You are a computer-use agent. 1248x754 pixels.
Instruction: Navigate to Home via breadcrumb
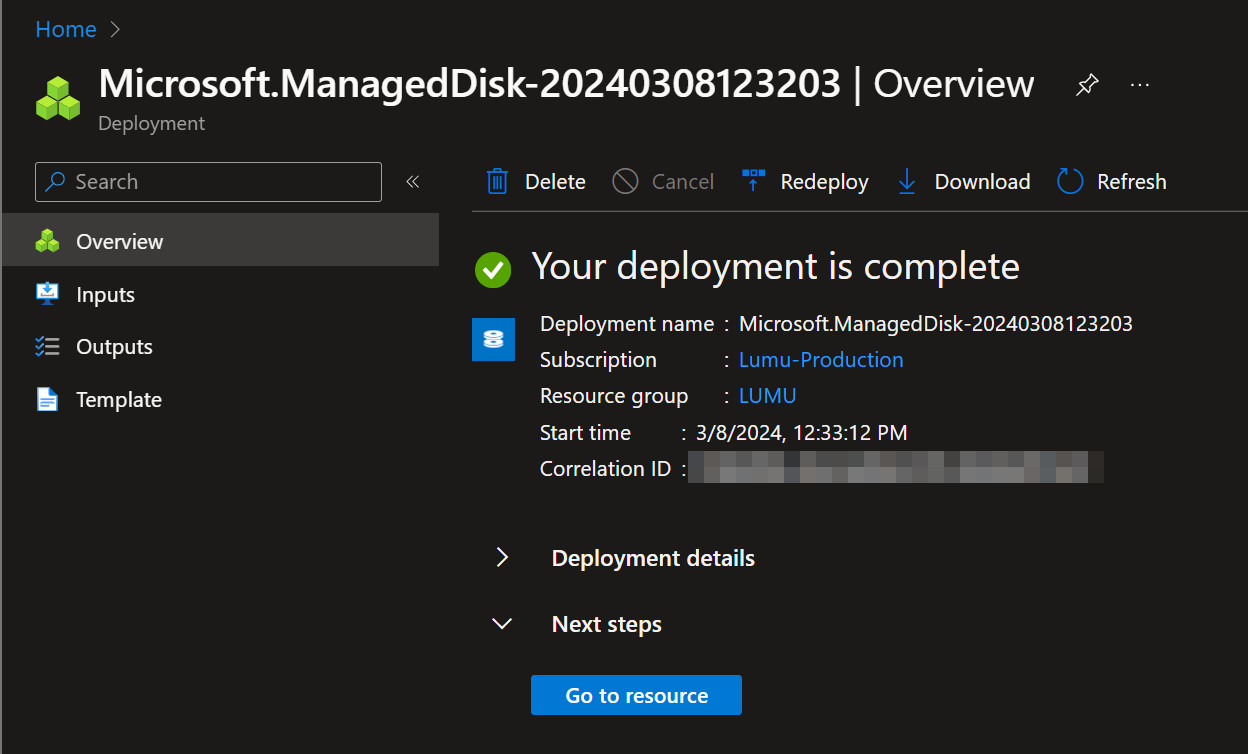pos(66,30)
